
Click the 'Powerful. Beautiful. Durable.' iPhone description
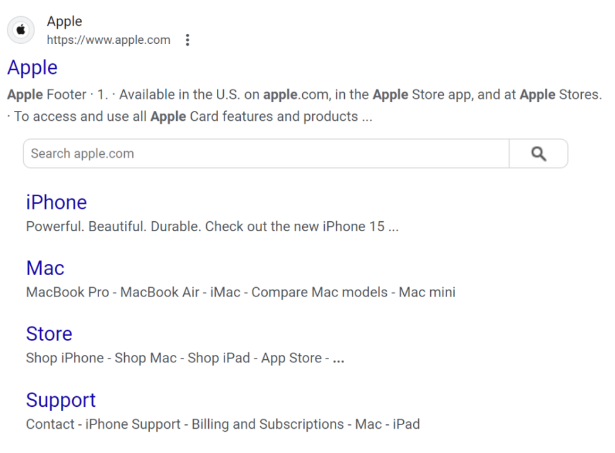click(x=212, y=227)
